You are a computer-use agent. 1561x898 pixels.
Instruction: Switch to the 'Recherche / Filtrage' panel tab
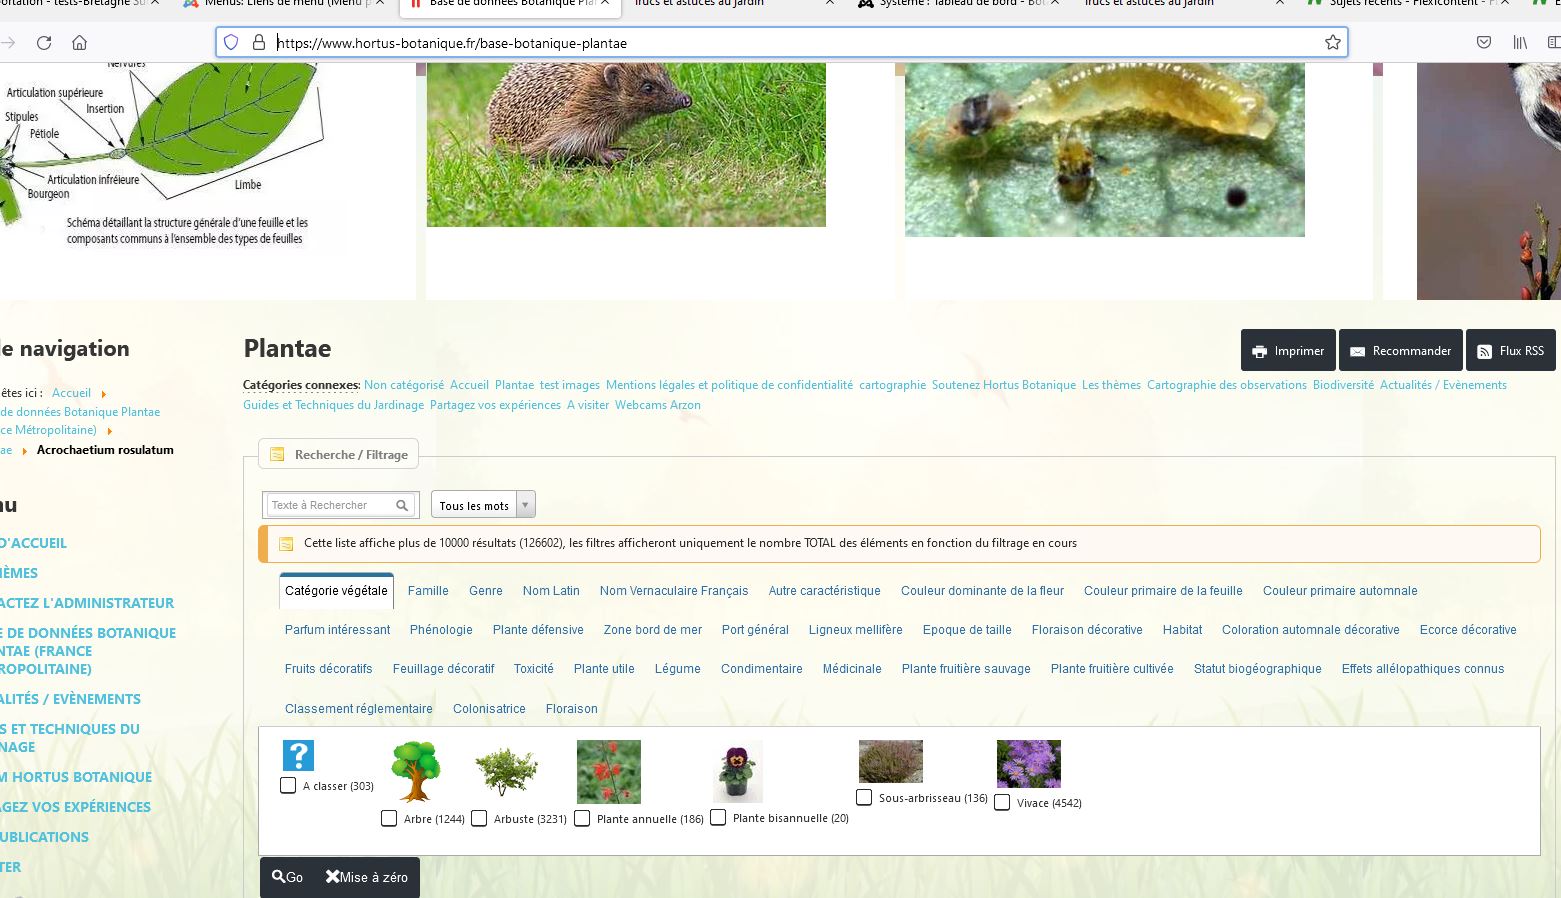point(339,454)
